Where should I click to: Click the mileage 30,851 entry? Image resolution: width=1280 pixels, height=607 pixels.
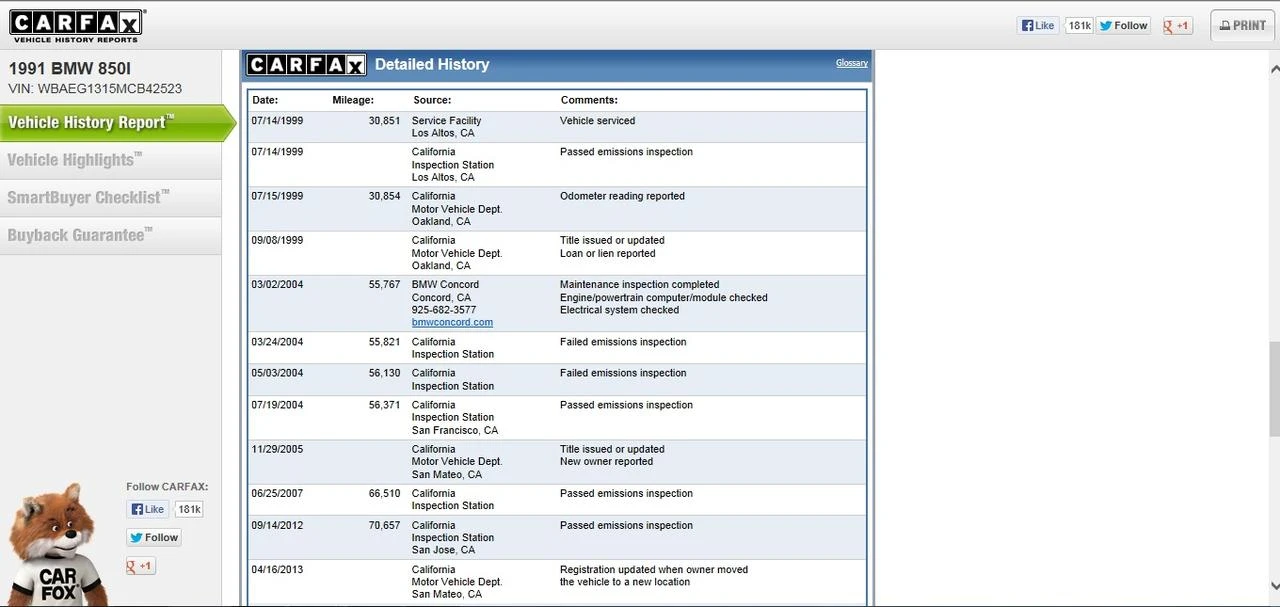click(x=384, y=121)
